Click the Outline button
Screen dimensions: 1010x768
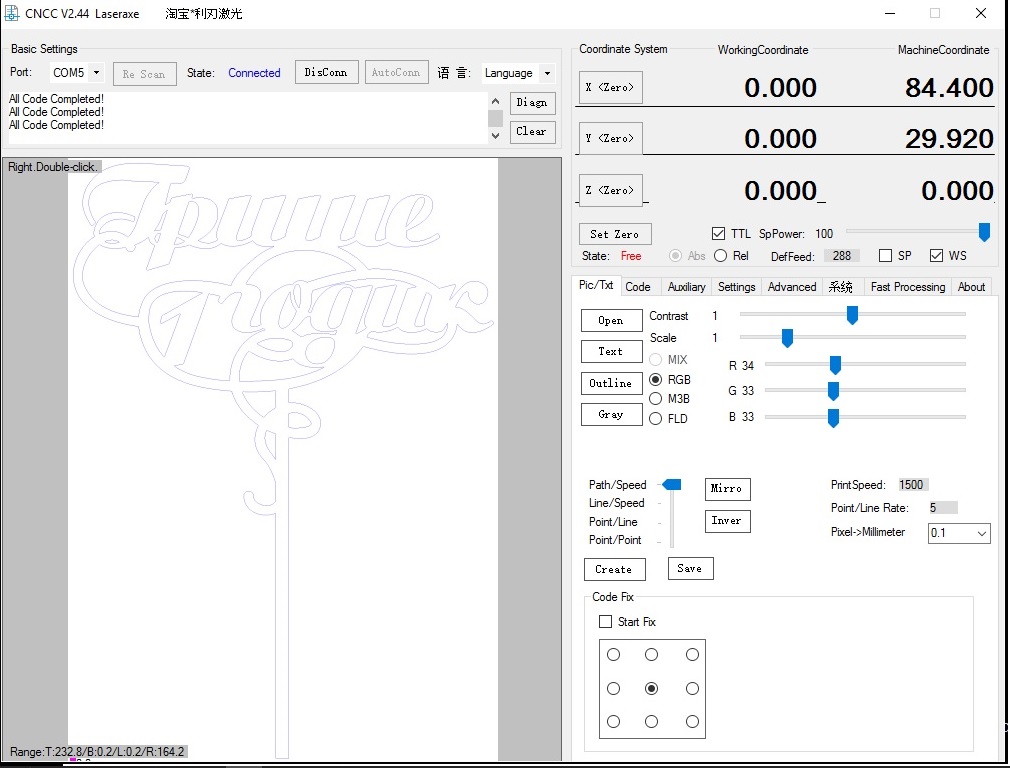(x=611, y=383)
